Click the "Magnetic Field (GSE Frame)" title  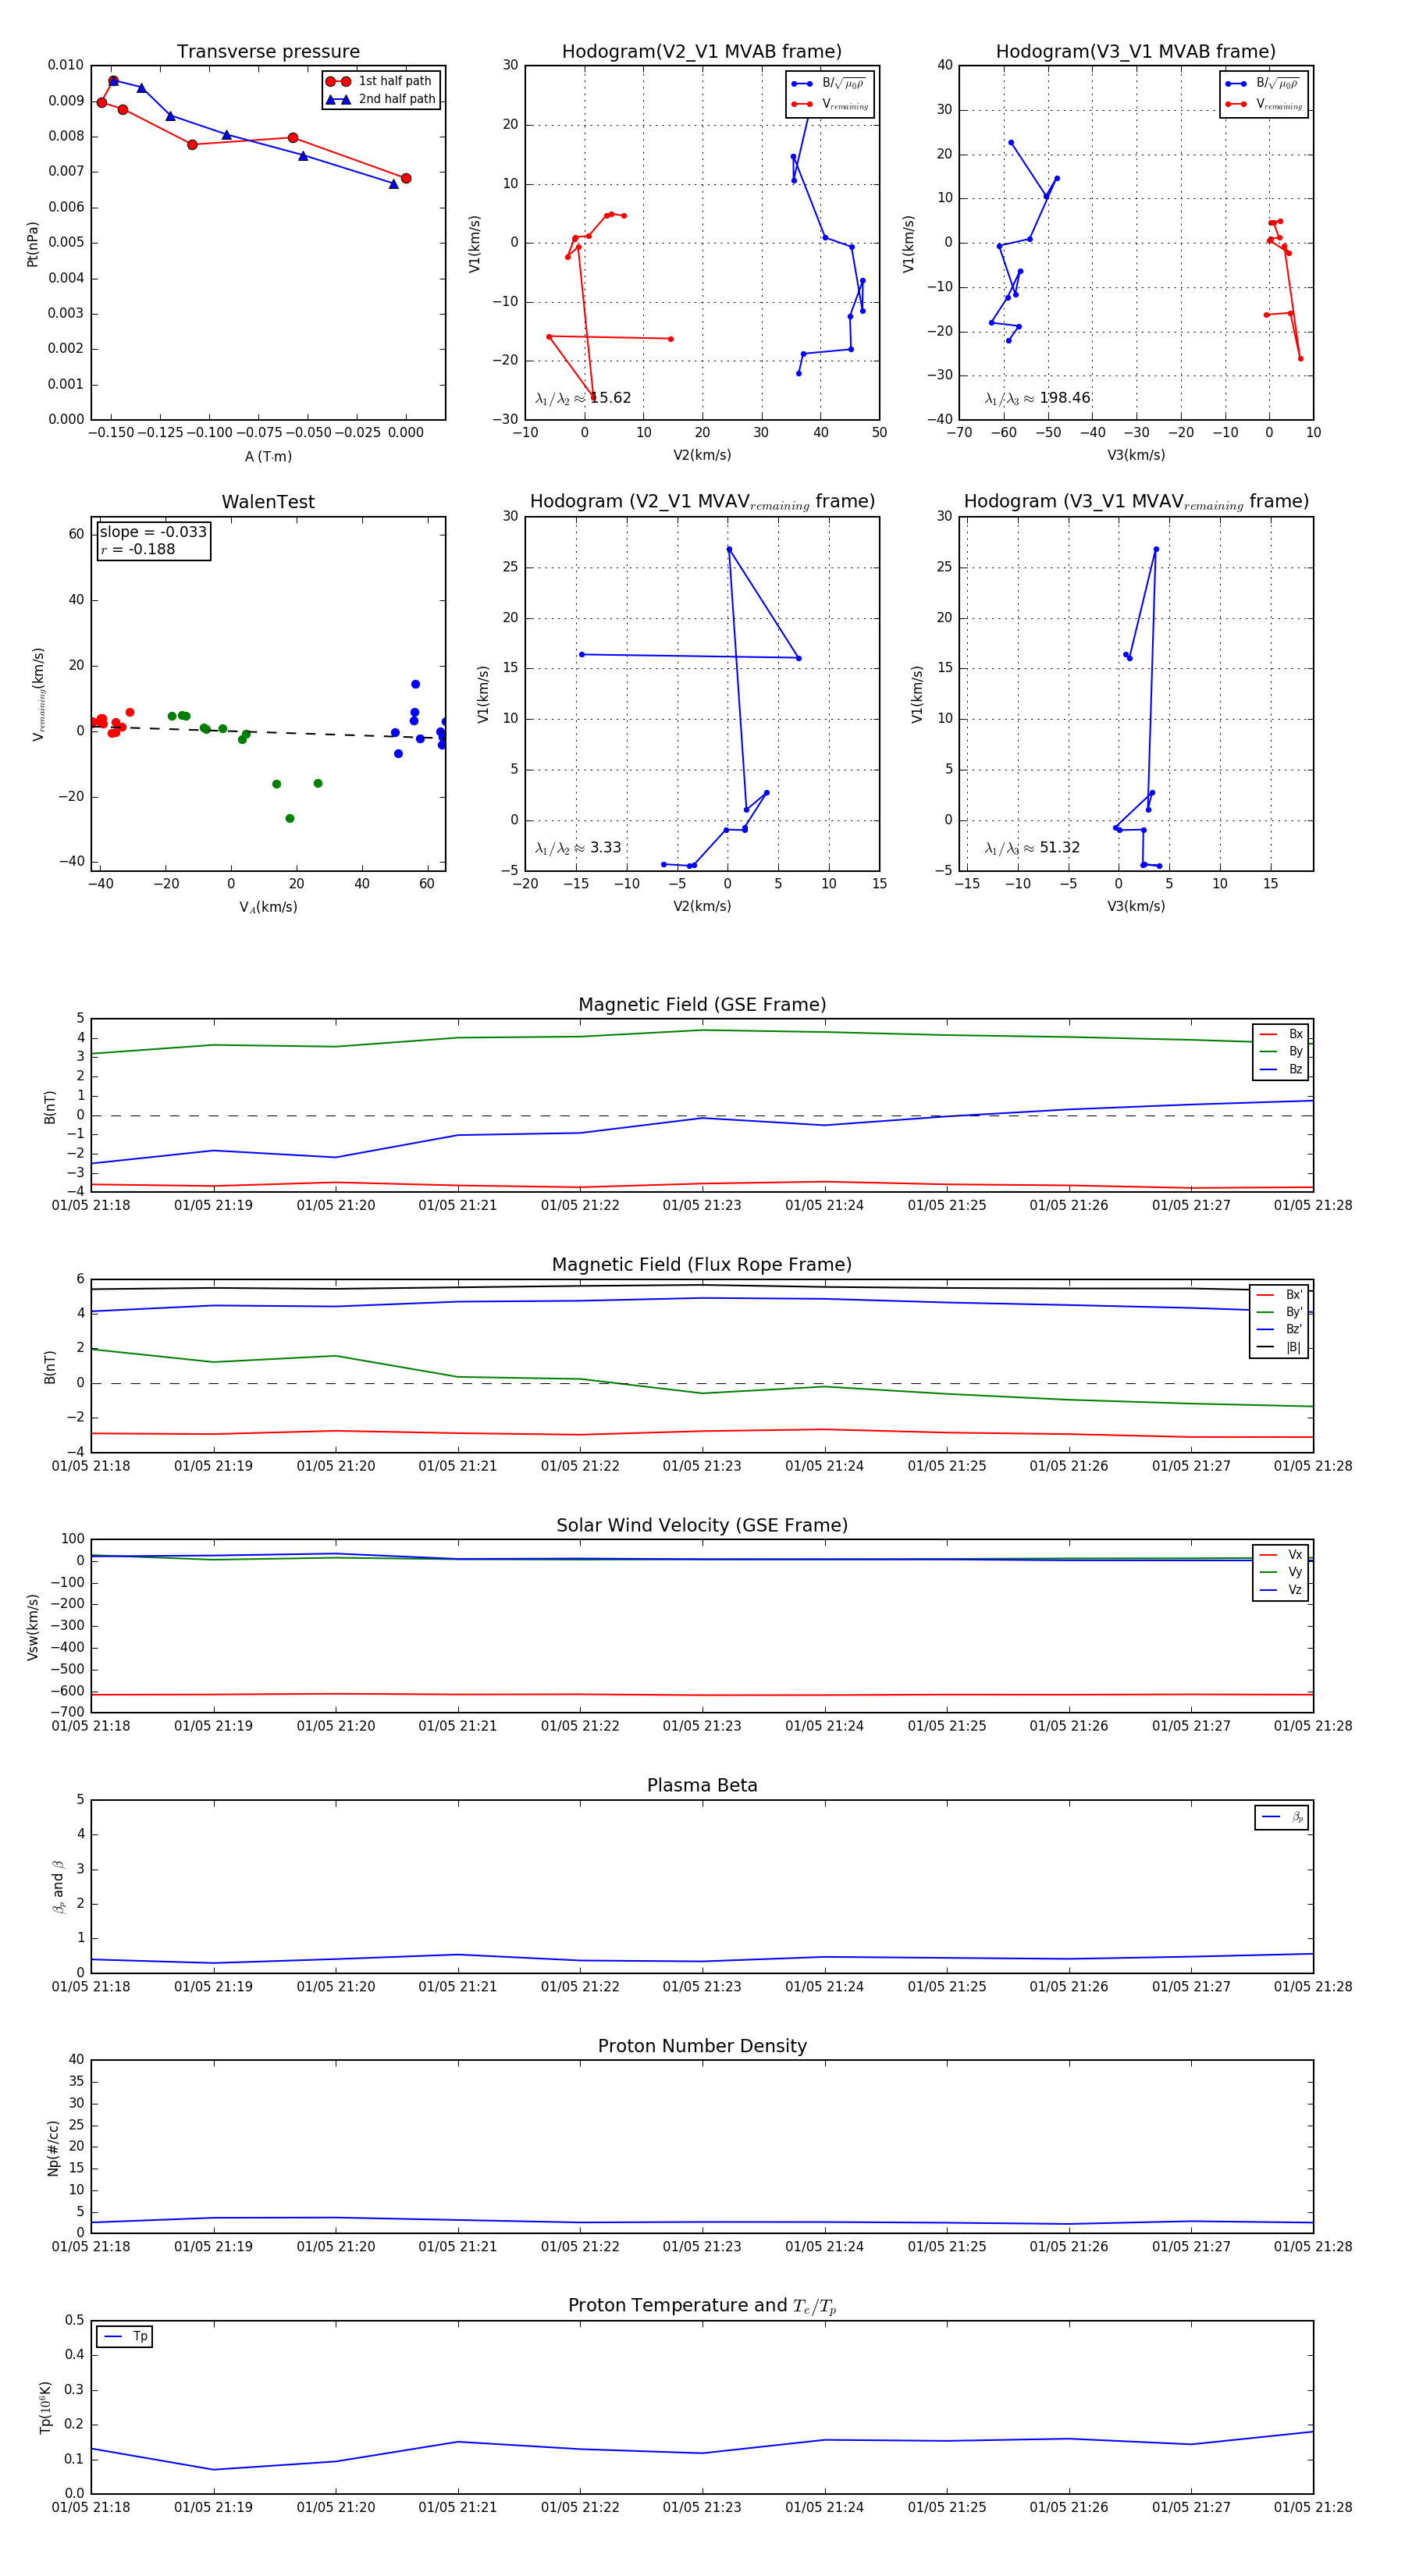702,1005
